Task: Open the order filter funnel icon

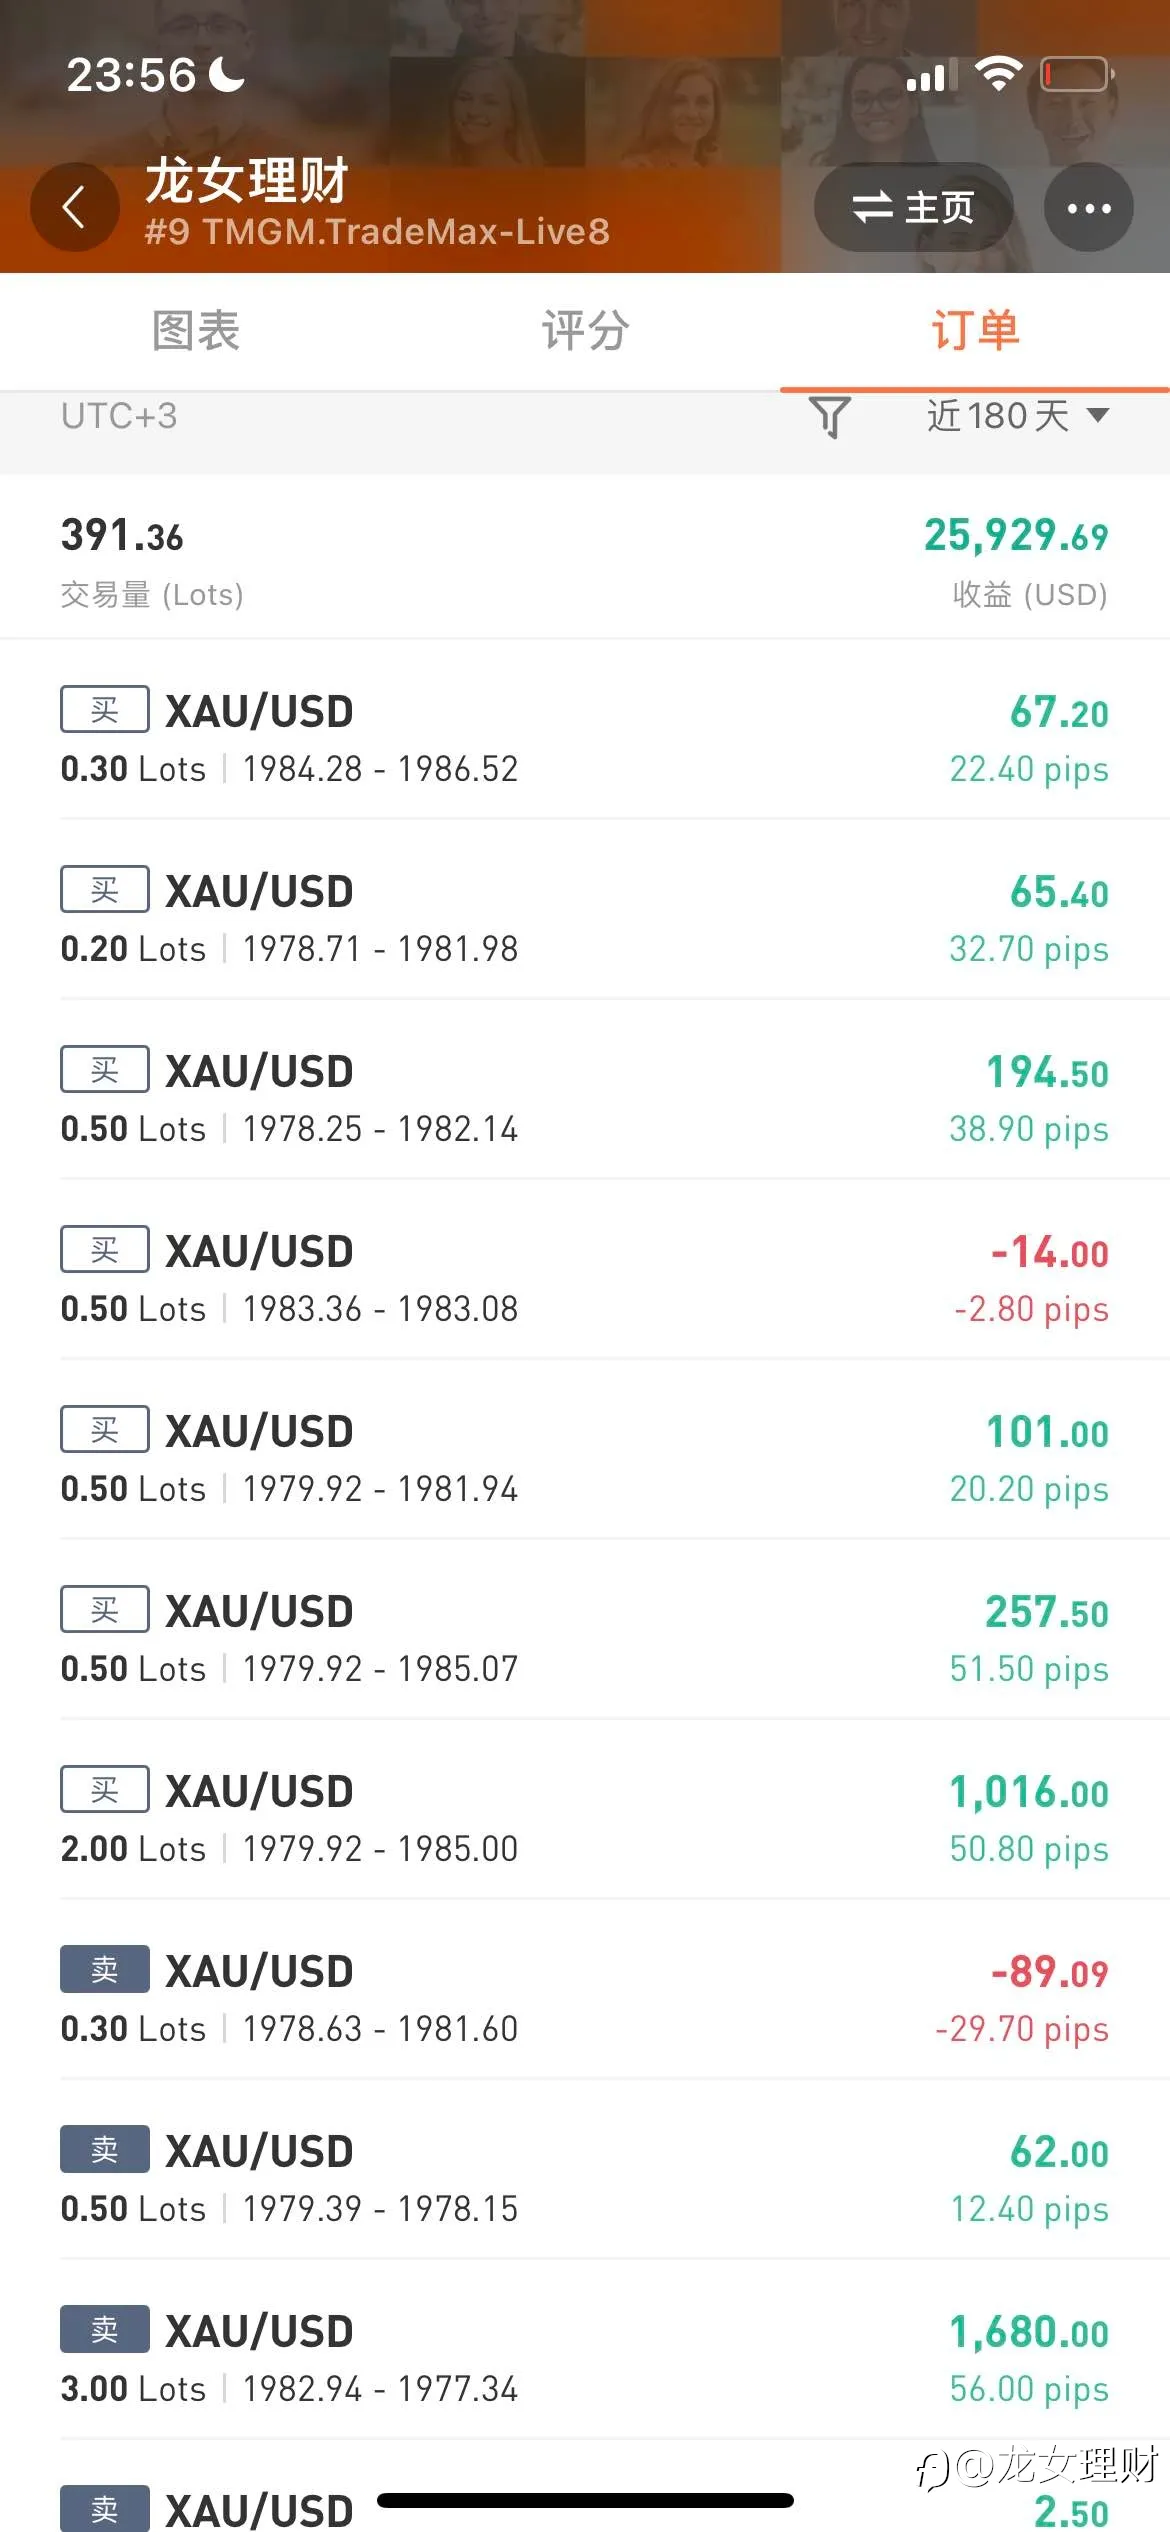Action: (829, 417)
